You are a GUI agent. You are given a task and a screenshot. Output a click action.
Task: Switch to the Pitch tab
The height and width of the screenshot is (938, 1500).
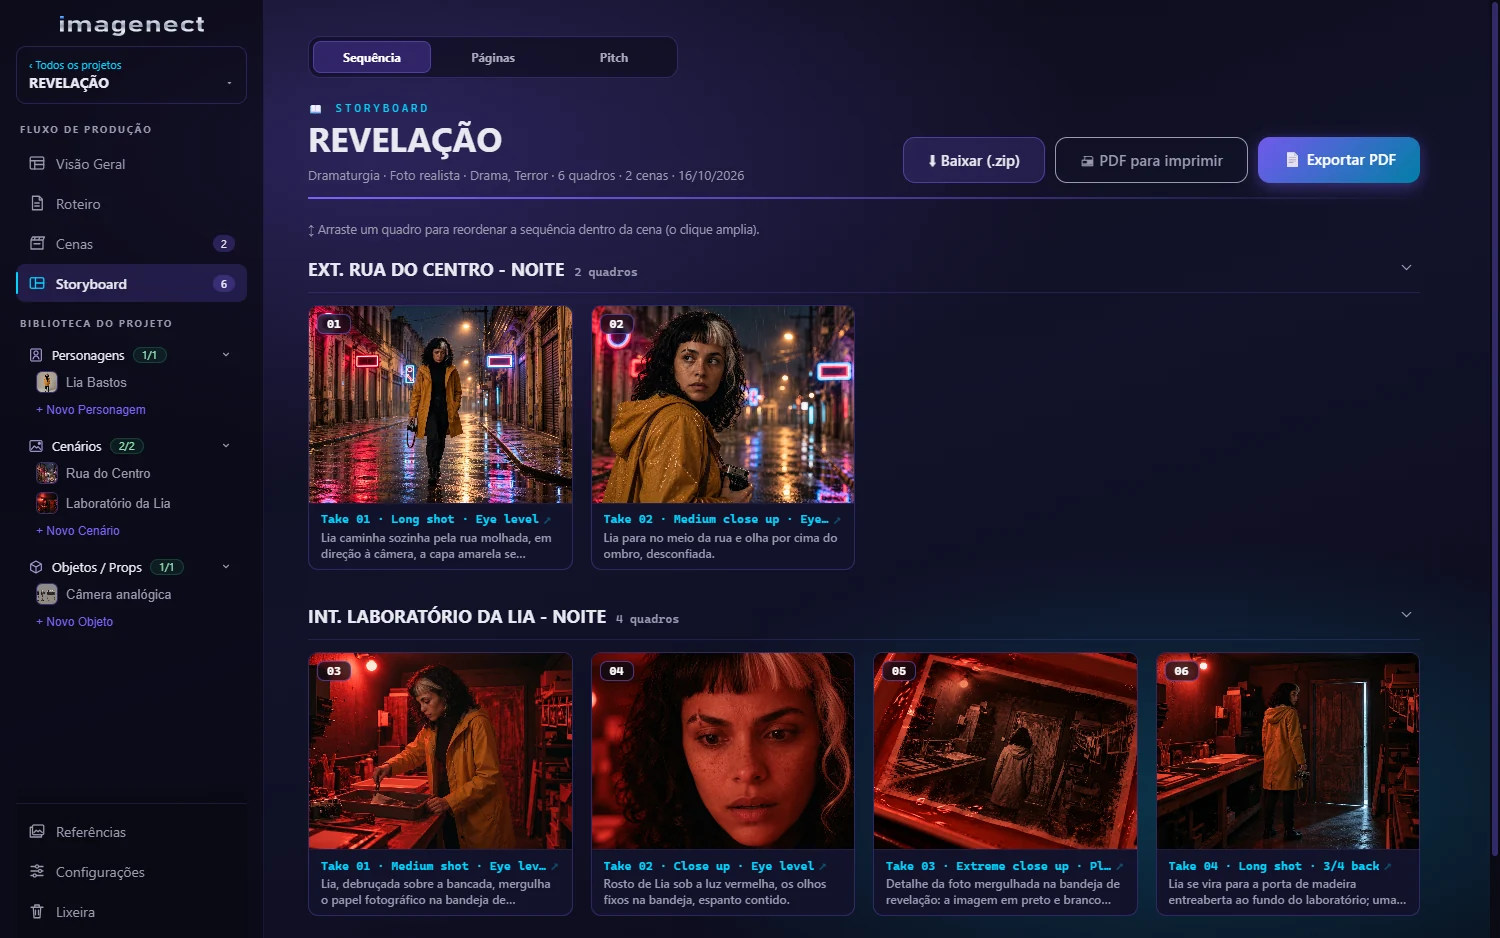[614, 58]
